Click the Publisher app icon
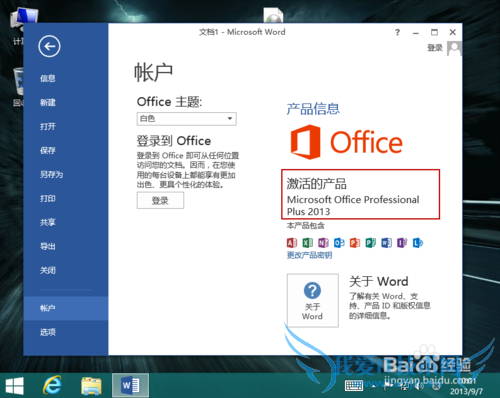 point(370,243)
